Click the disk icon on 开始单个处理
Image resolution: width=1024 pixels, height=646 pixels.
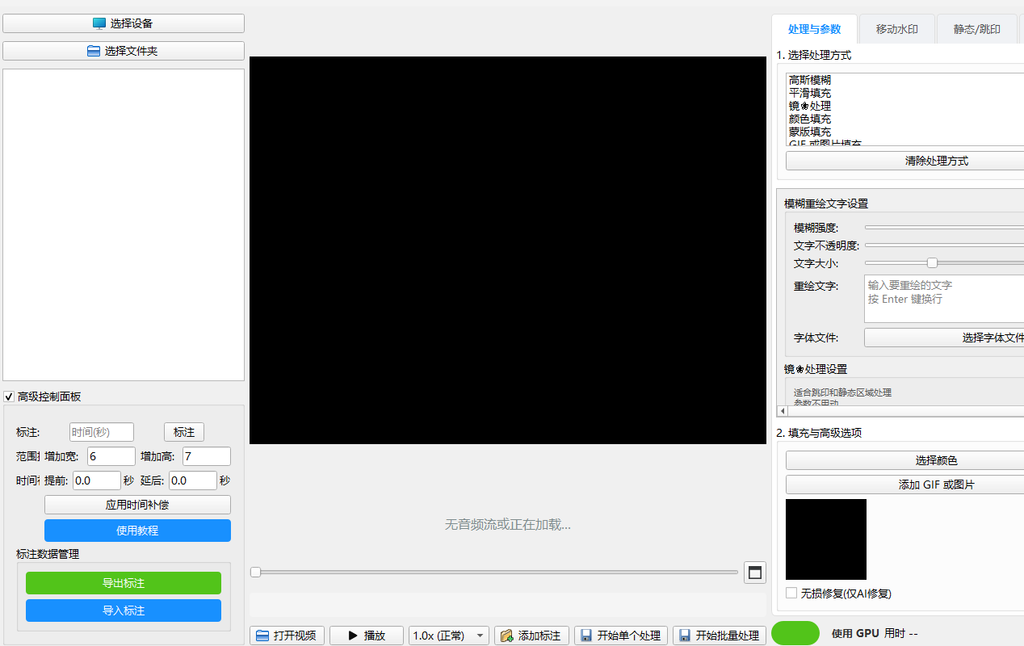pyautogui.click(x=586, y=636)
